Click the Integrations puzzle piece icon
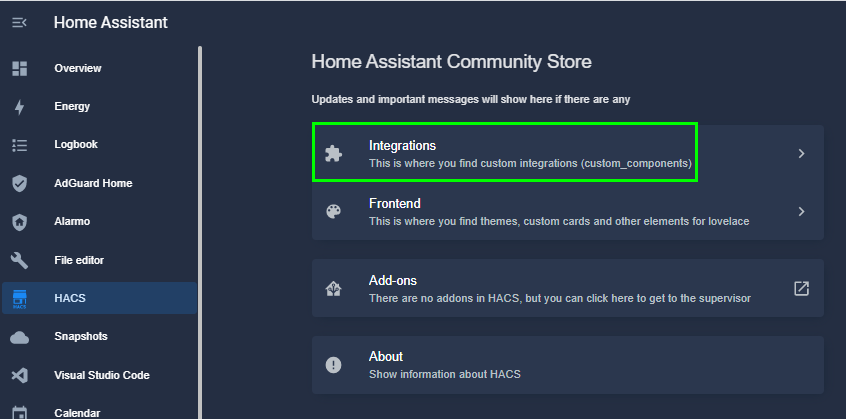 (333, 154)
